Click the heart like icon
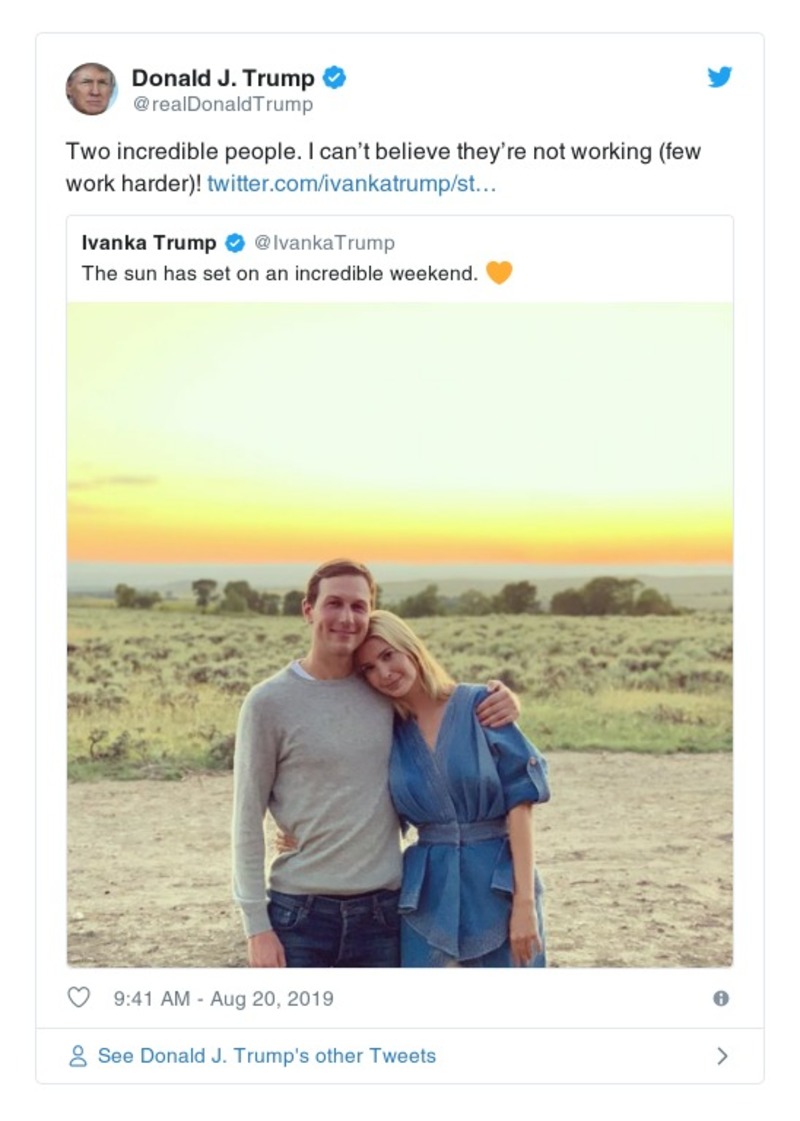800x1121 pixels. pyautogui.click(x=78, y=998)
